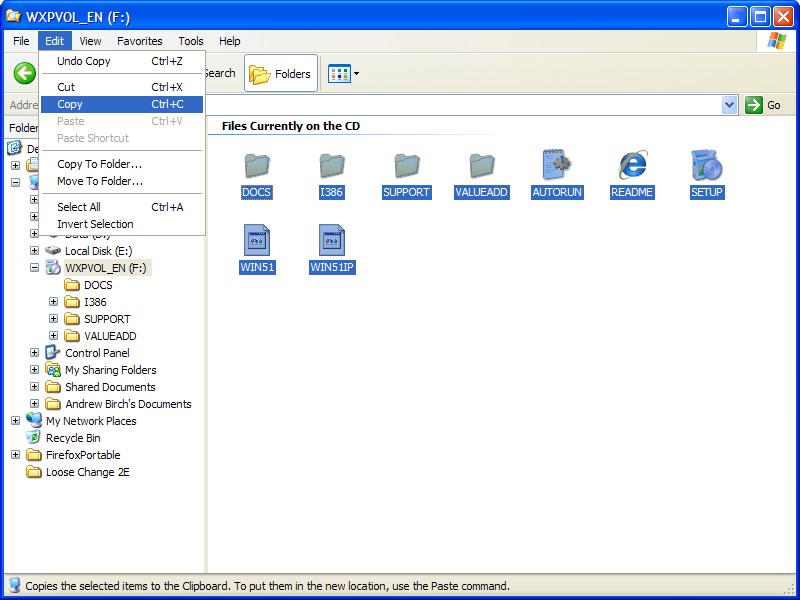
Task: Choose Select All from Edit menu
Action: (x=122, y=207)
